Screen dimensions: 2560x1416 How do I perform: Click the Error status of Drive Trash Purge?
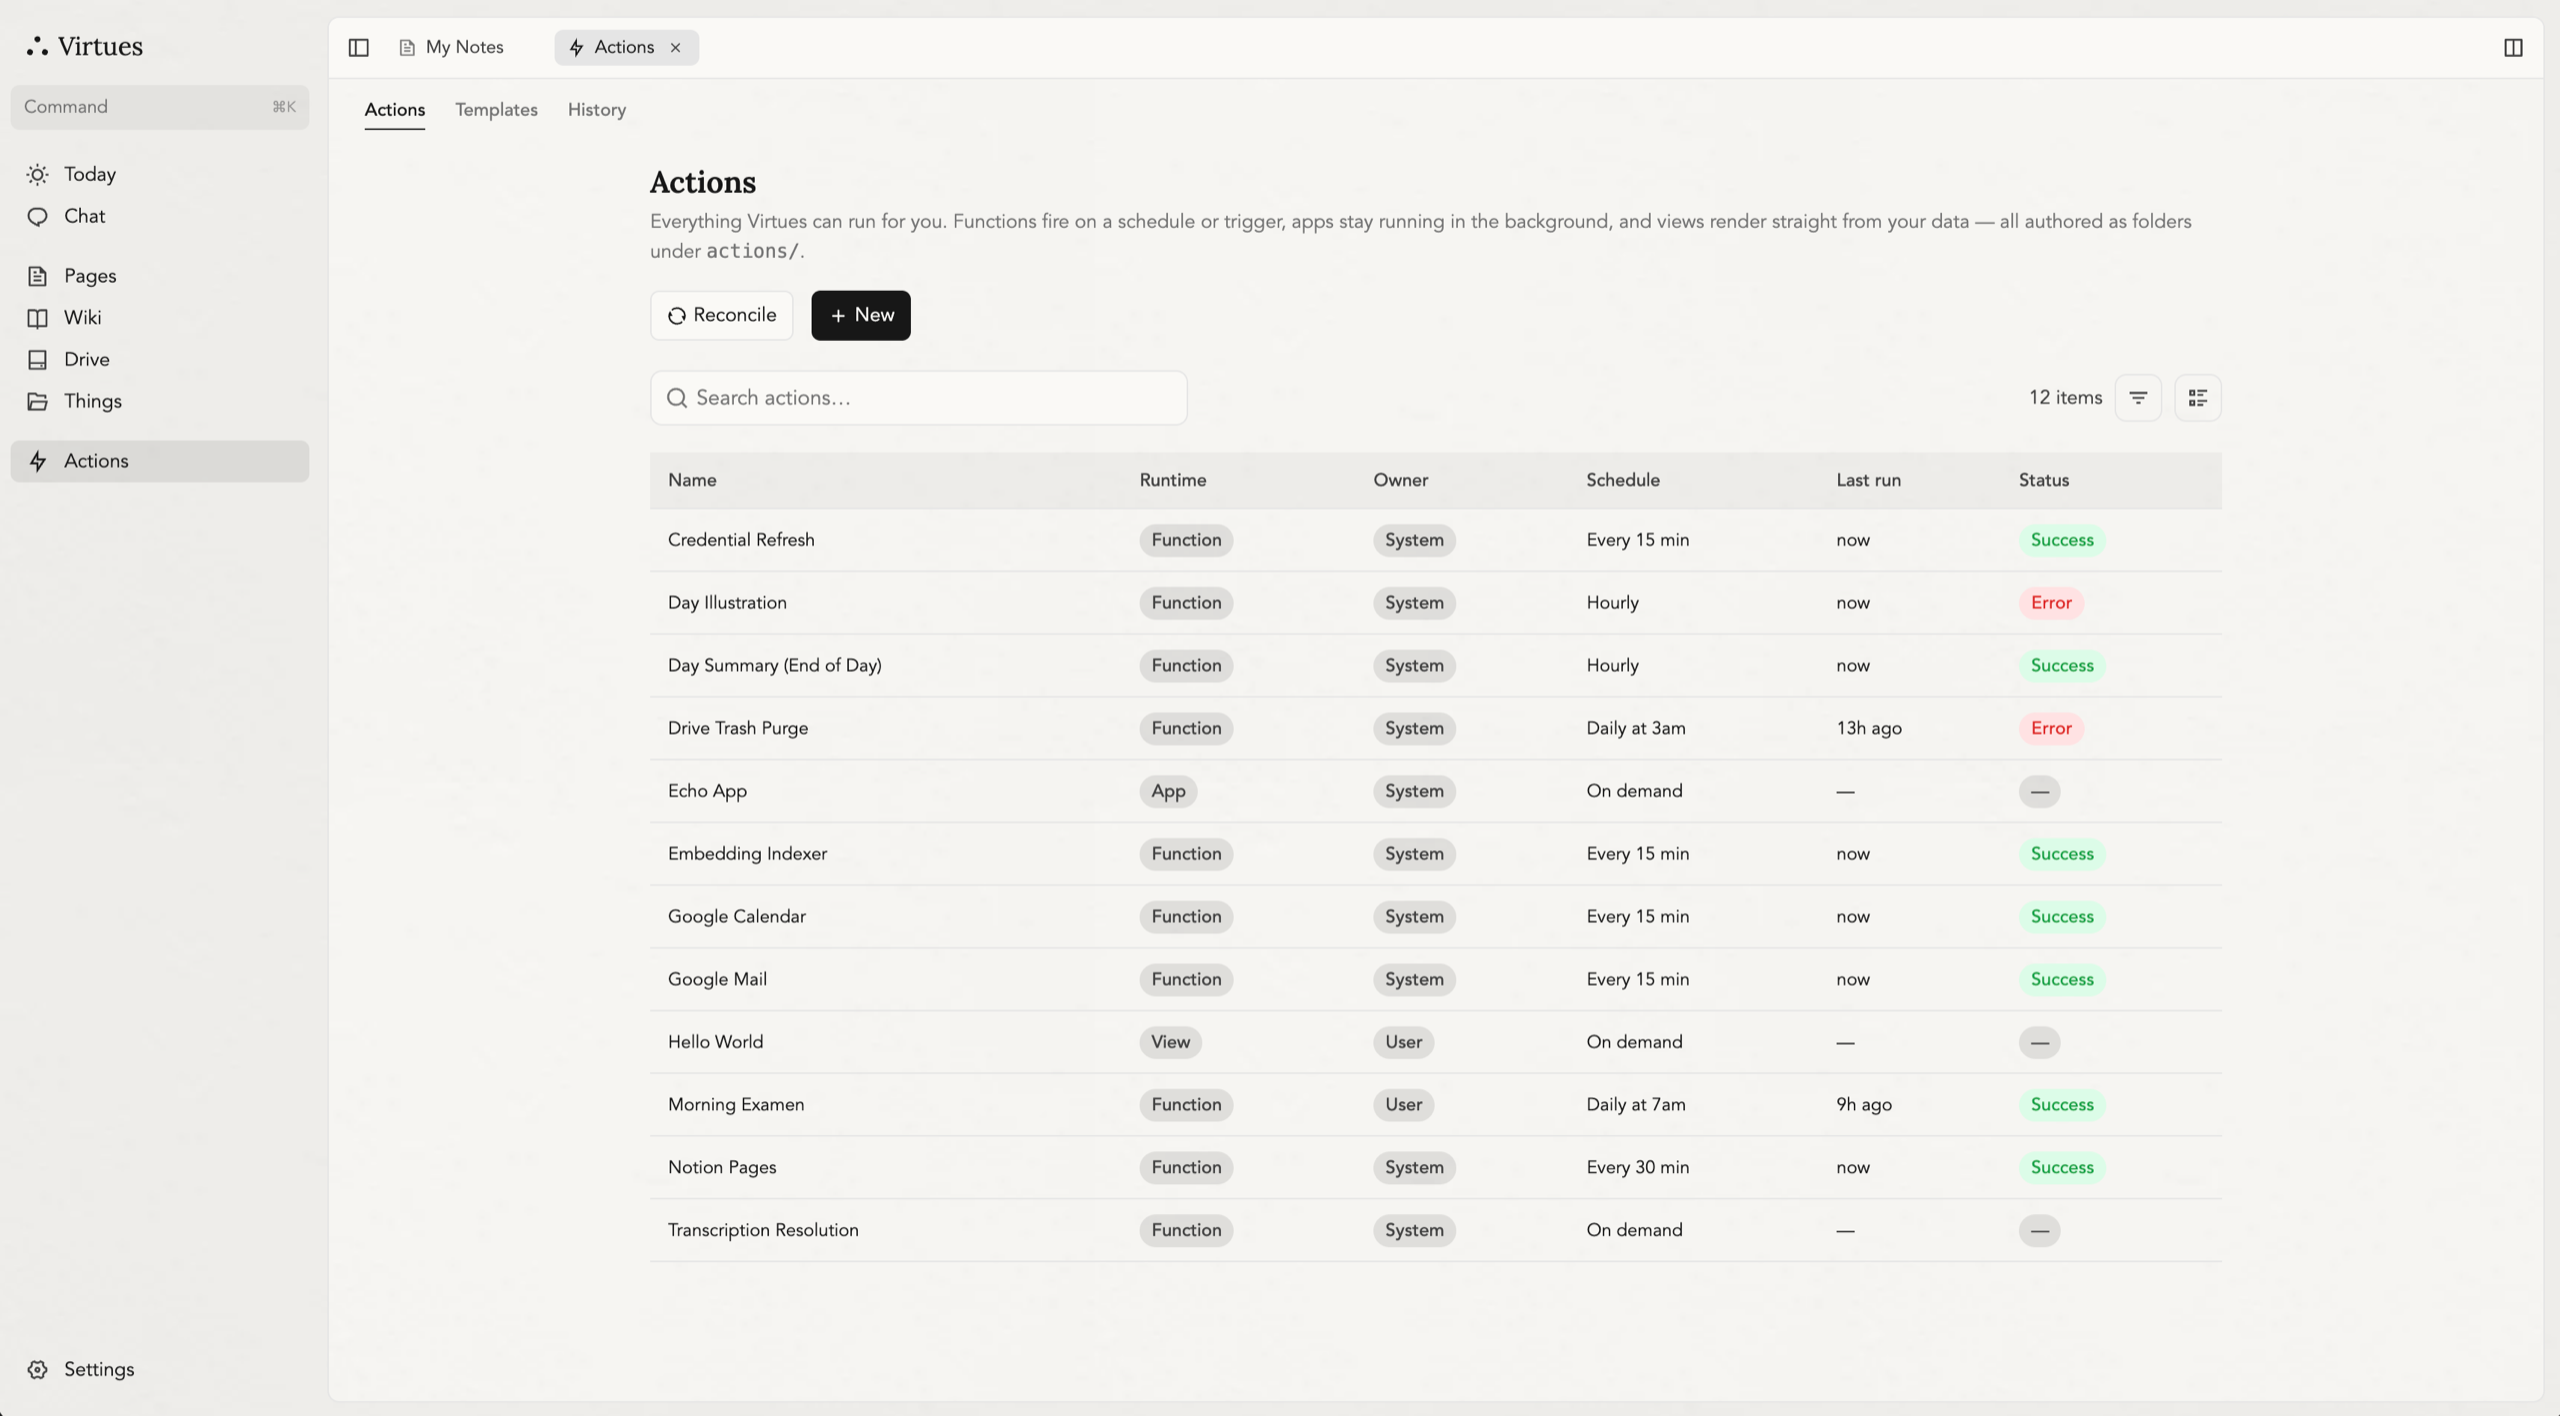[x=2051, y=728]
